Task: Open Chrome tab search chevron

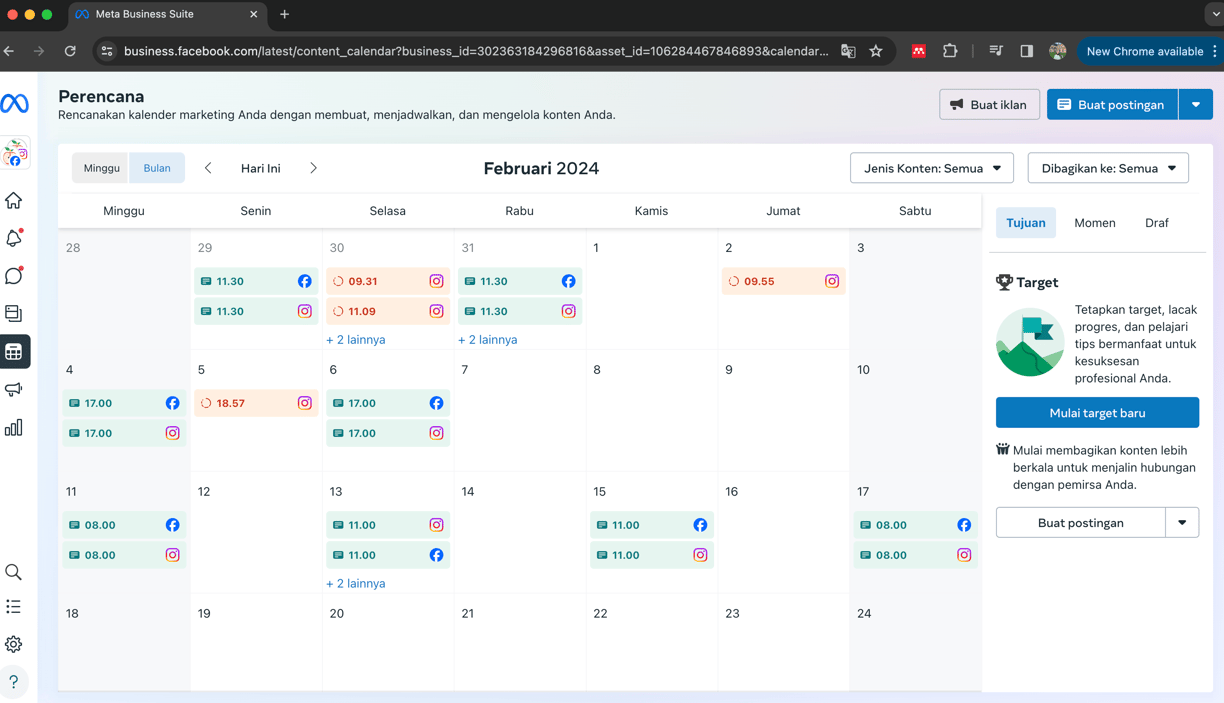Action: tap(1215, 14)
